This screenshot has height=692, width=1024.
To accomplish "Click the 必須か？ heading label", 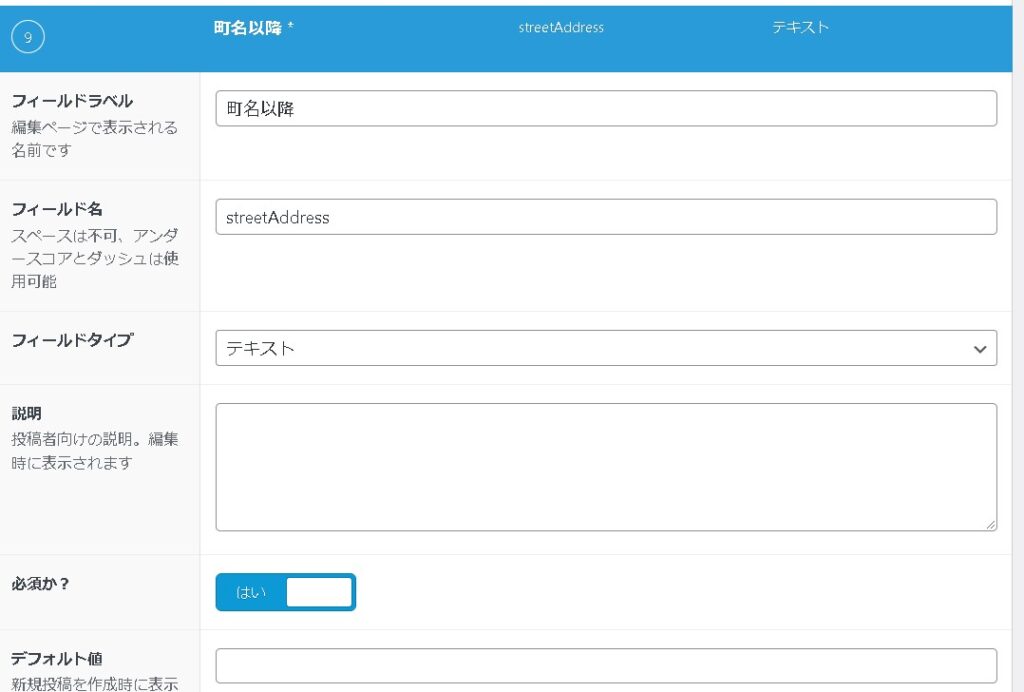I will click(x=40, y=583).
